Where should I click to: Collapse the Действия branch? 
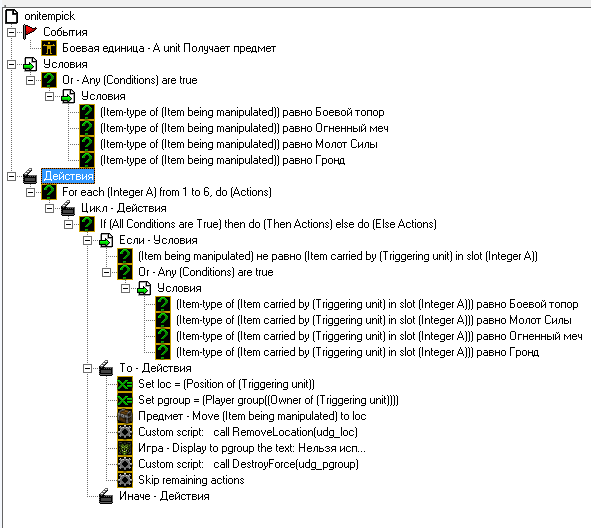11,176
